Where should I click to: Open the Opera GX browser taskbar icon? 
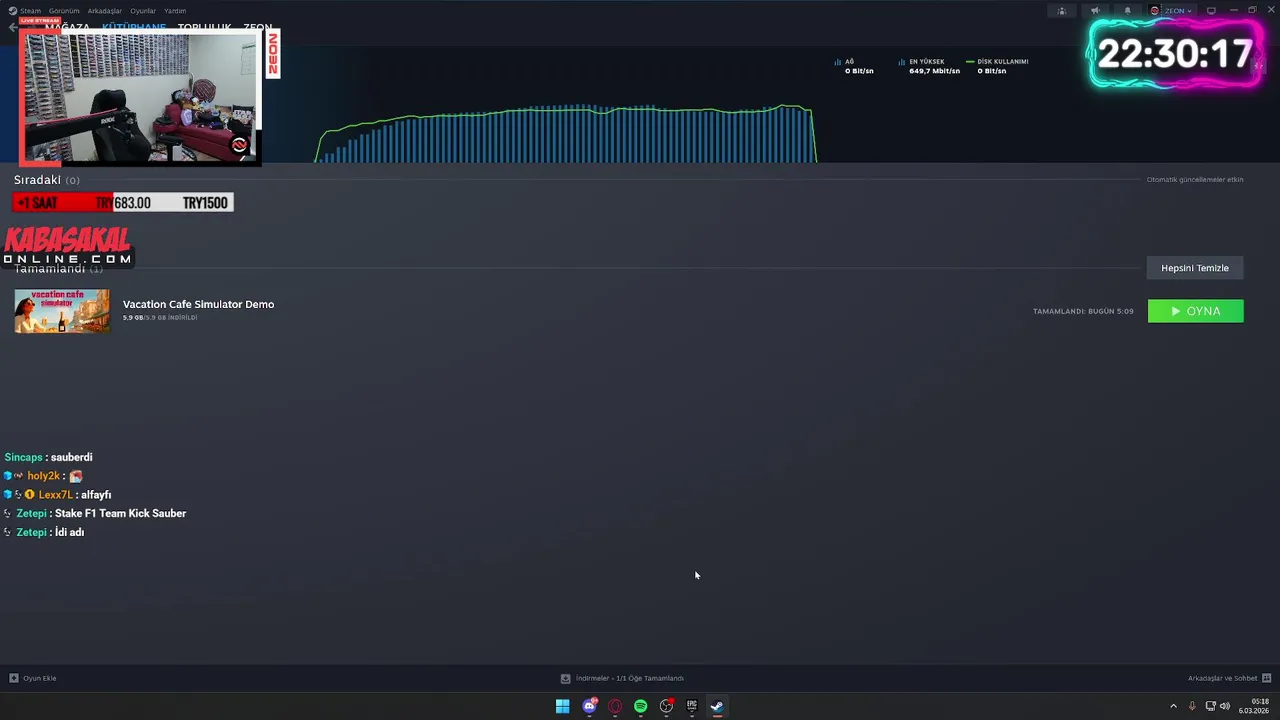(x=615, y=706)
